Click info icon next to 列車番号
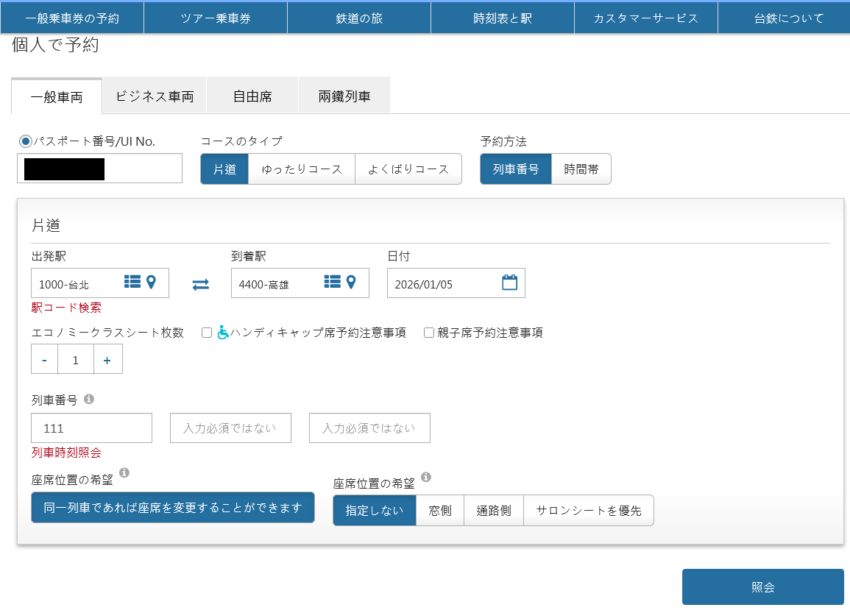Image resolution: width=850 pixels, height=613 pixels. click(x=89, y=399)
